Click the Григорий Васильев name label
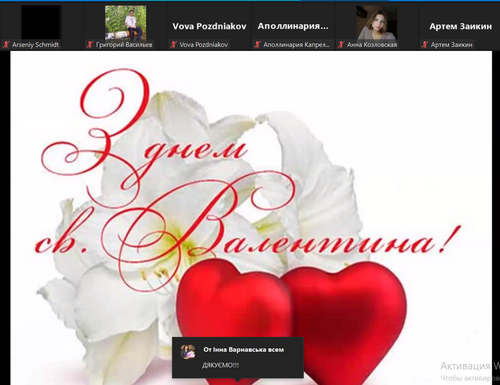This screenshot has width=500, height=385. [x=124, y=45]
